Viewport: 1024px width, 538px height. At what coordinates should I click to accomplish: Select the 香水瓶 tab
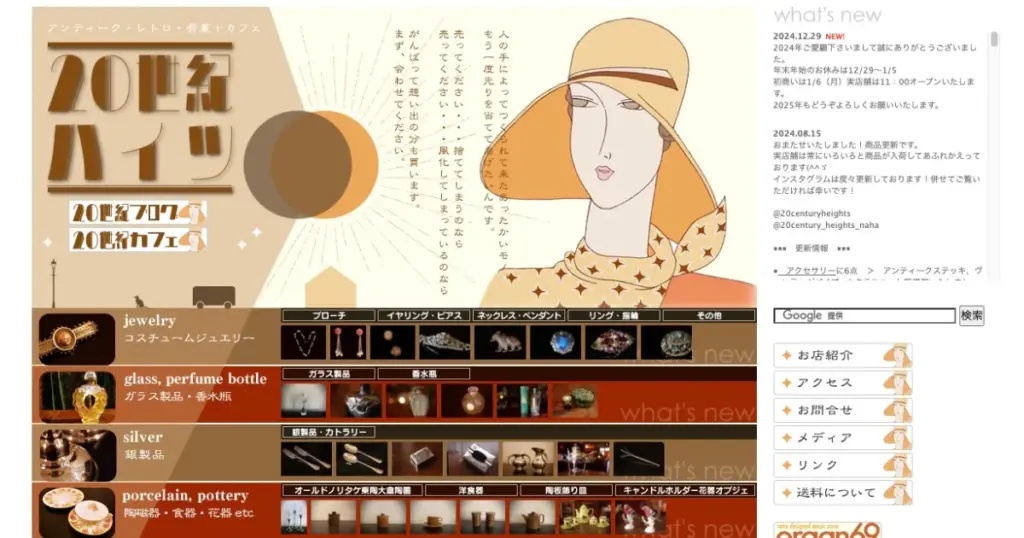pos(424,373)
